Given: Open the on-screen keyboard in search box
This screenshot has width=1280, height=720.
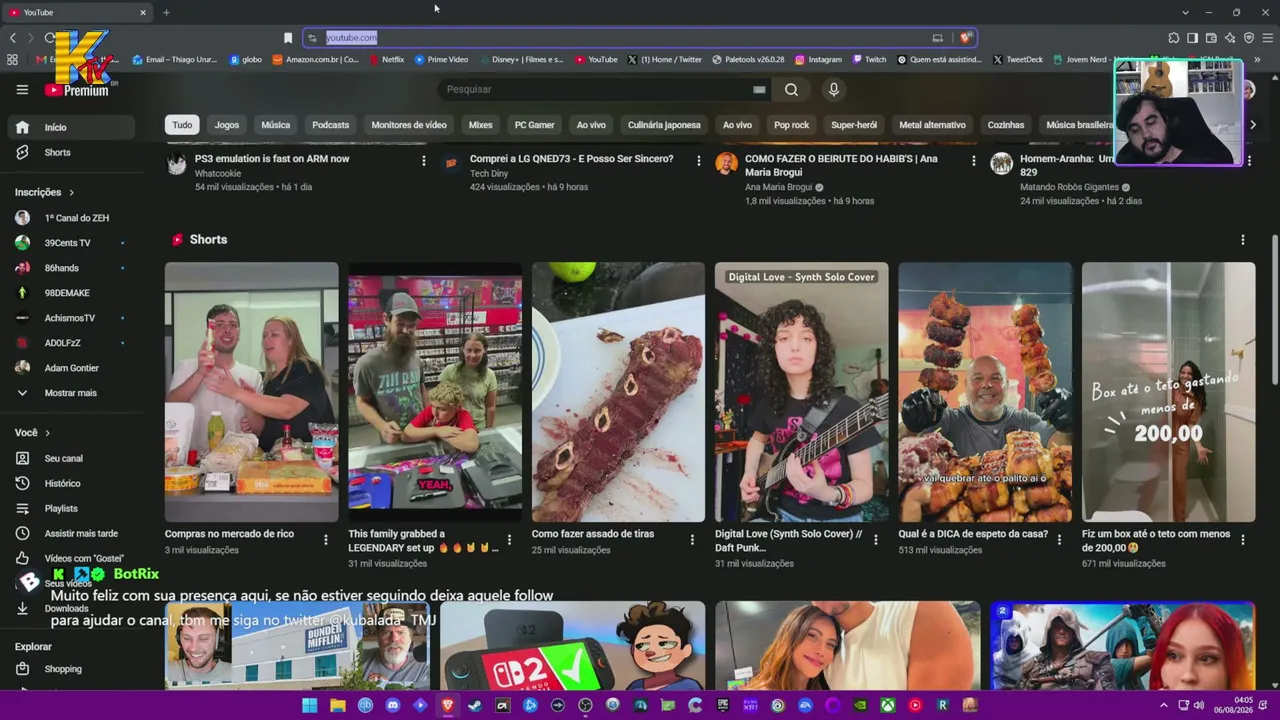Looking at the screenshot, I should coord(759,89).
